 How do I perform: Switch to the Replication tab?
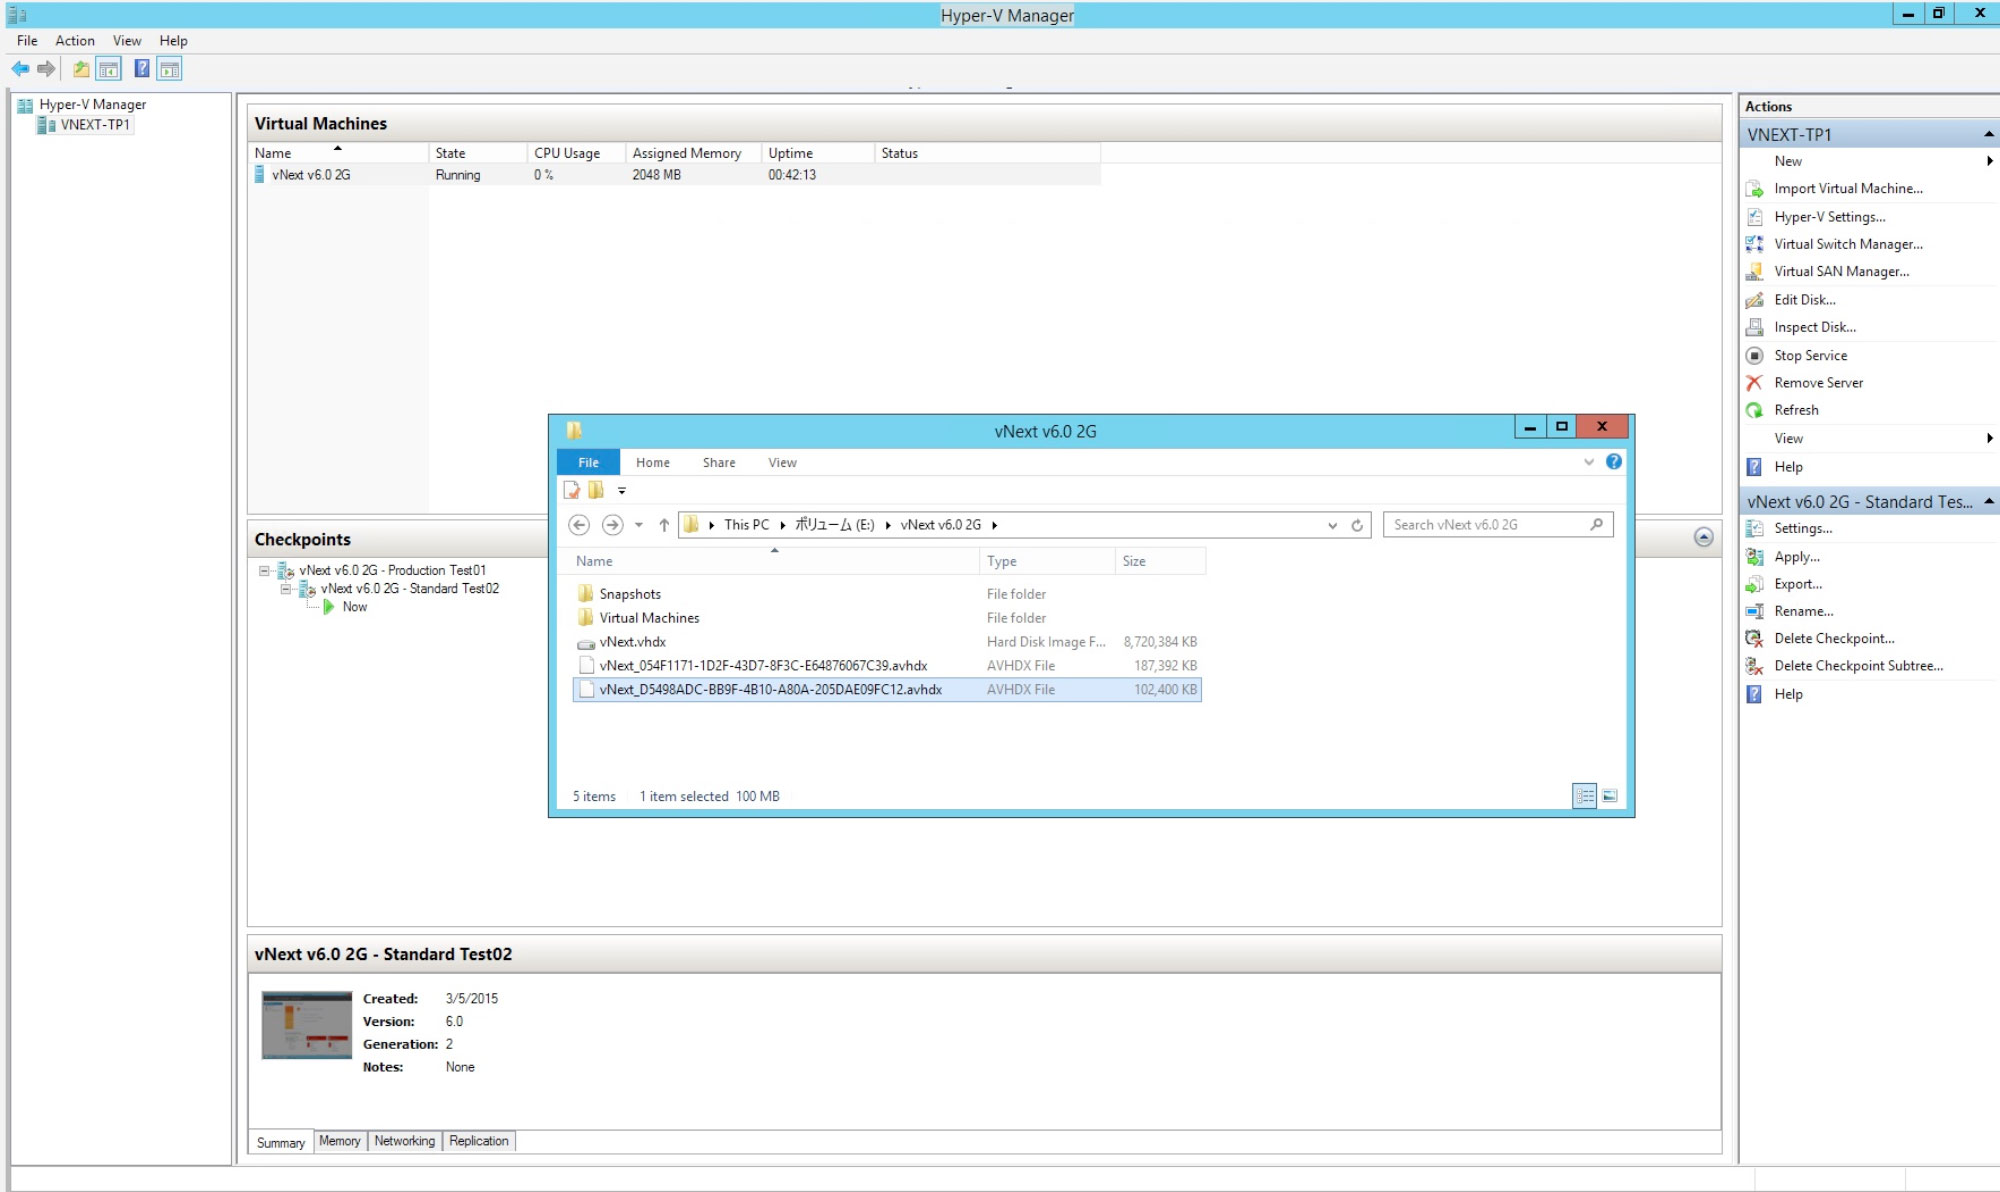(479, 1141)
